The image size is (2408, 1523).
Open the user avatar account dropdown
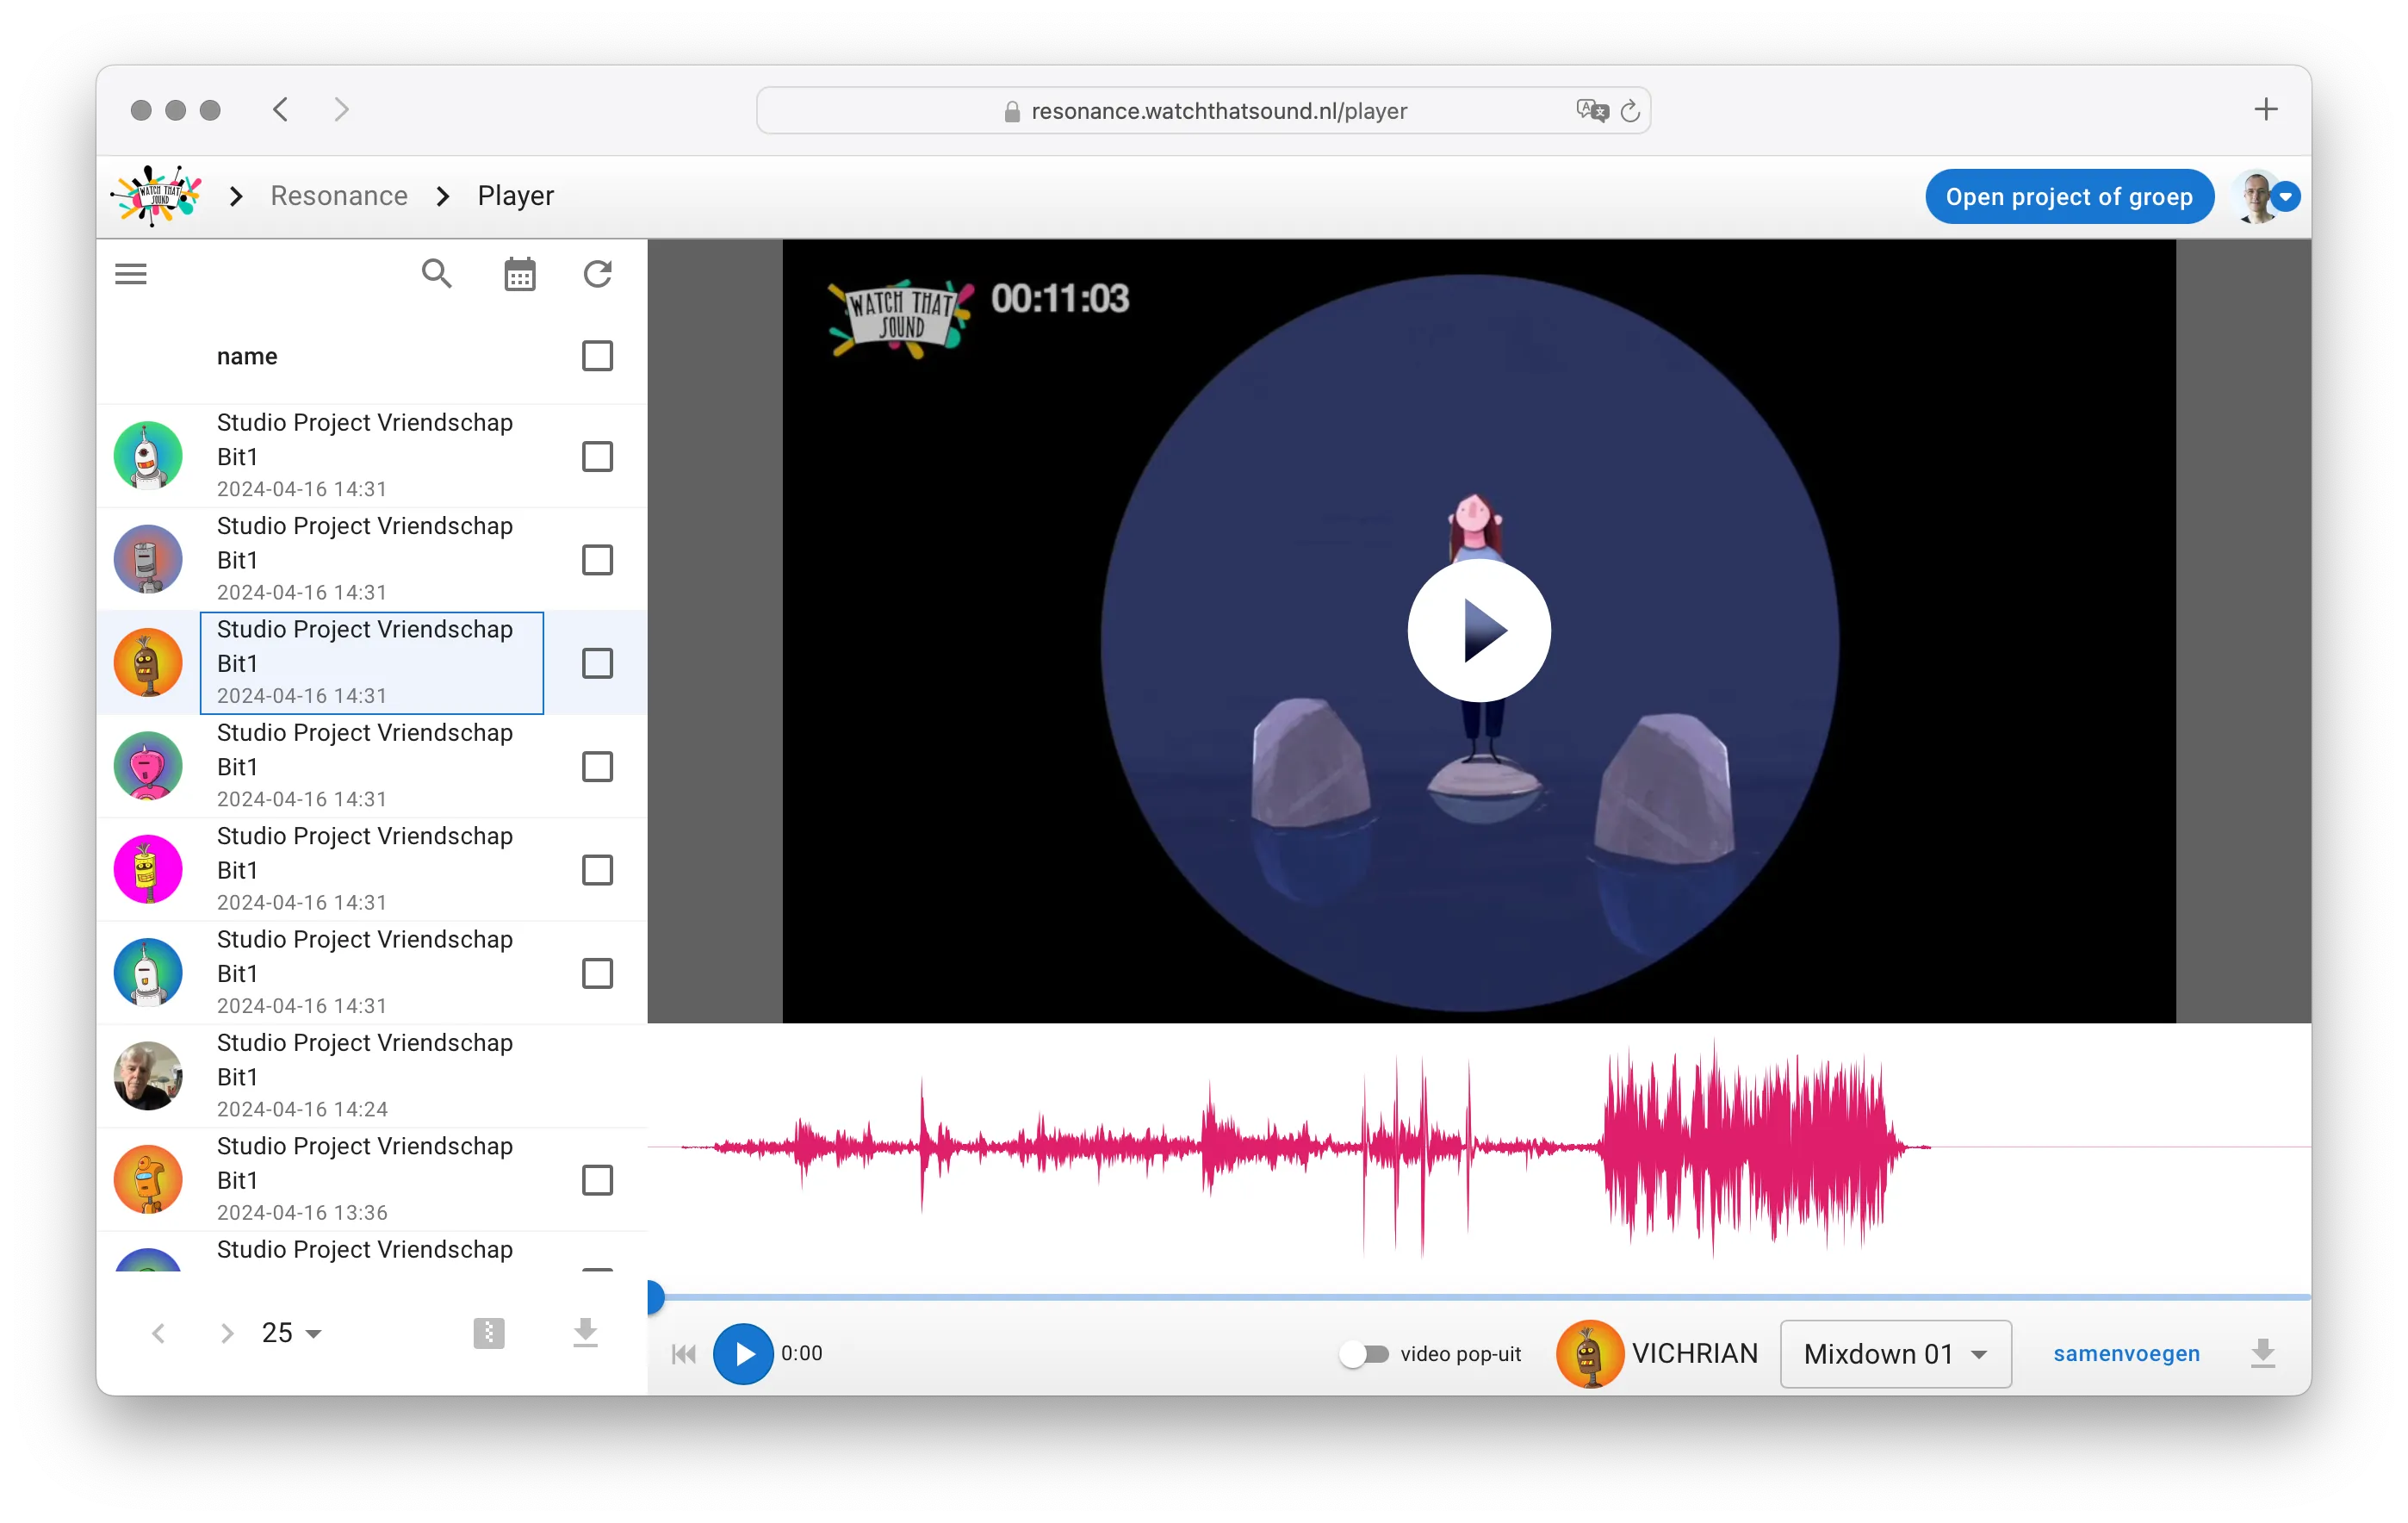coord(2285,197)
